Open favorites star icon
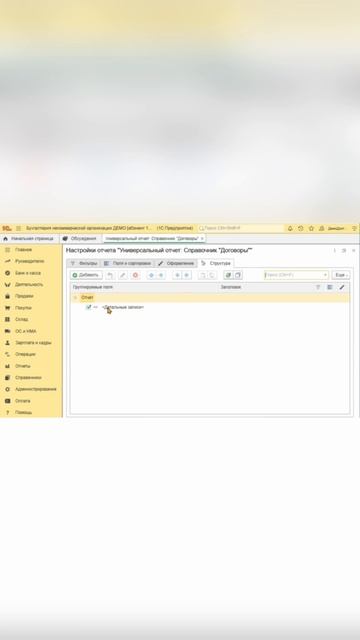 (311, 229)
